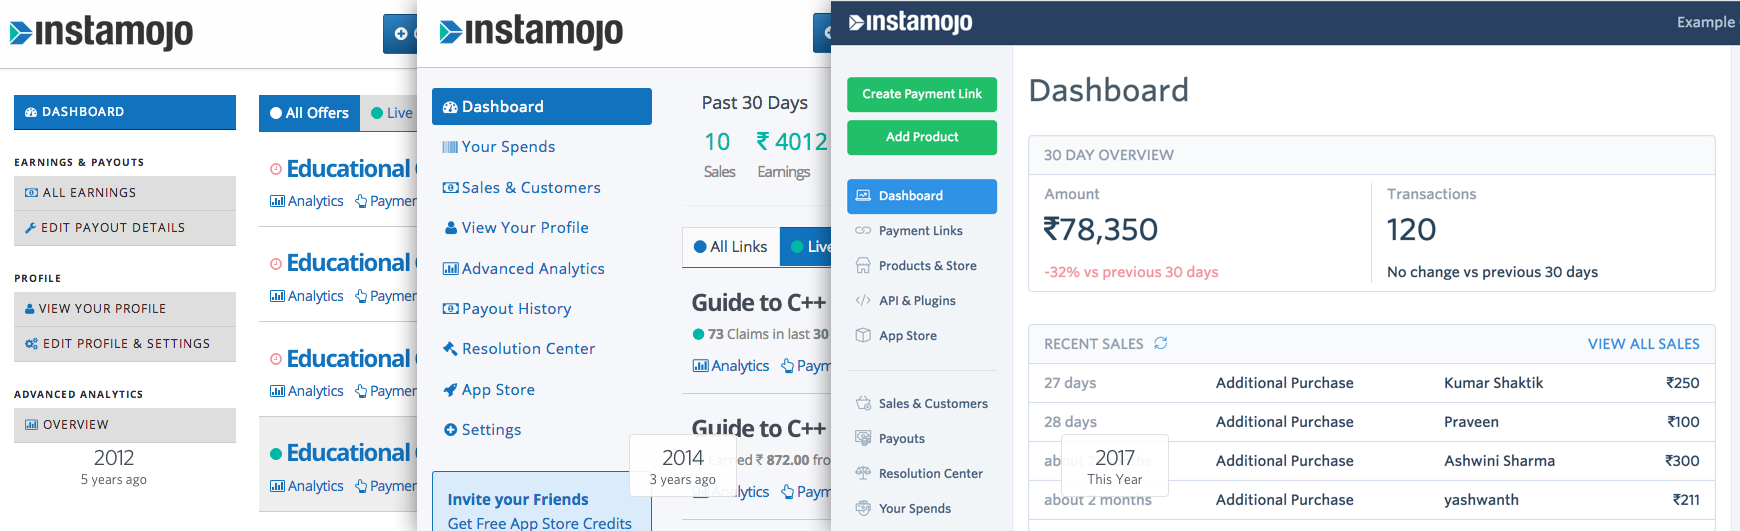Viewport: 1740px width, 531px height.
Task: Open View Your Profile in 2014 sidebar
Action: (x=515, y=228)
